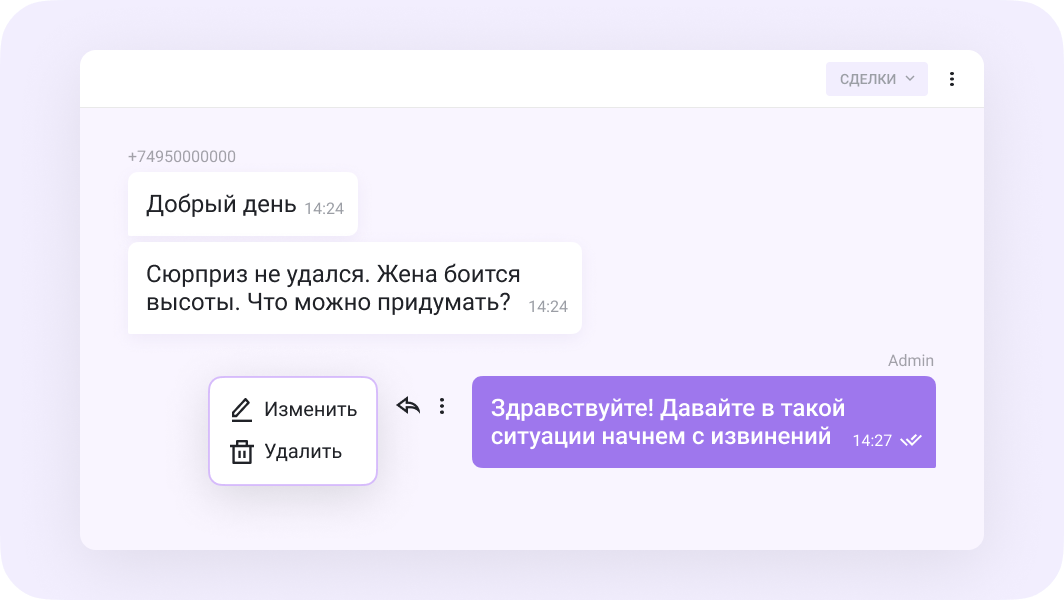Choose Удалить from the message menu
Viewport: 1064px width, 600px height.
click(x=286, y=451)
